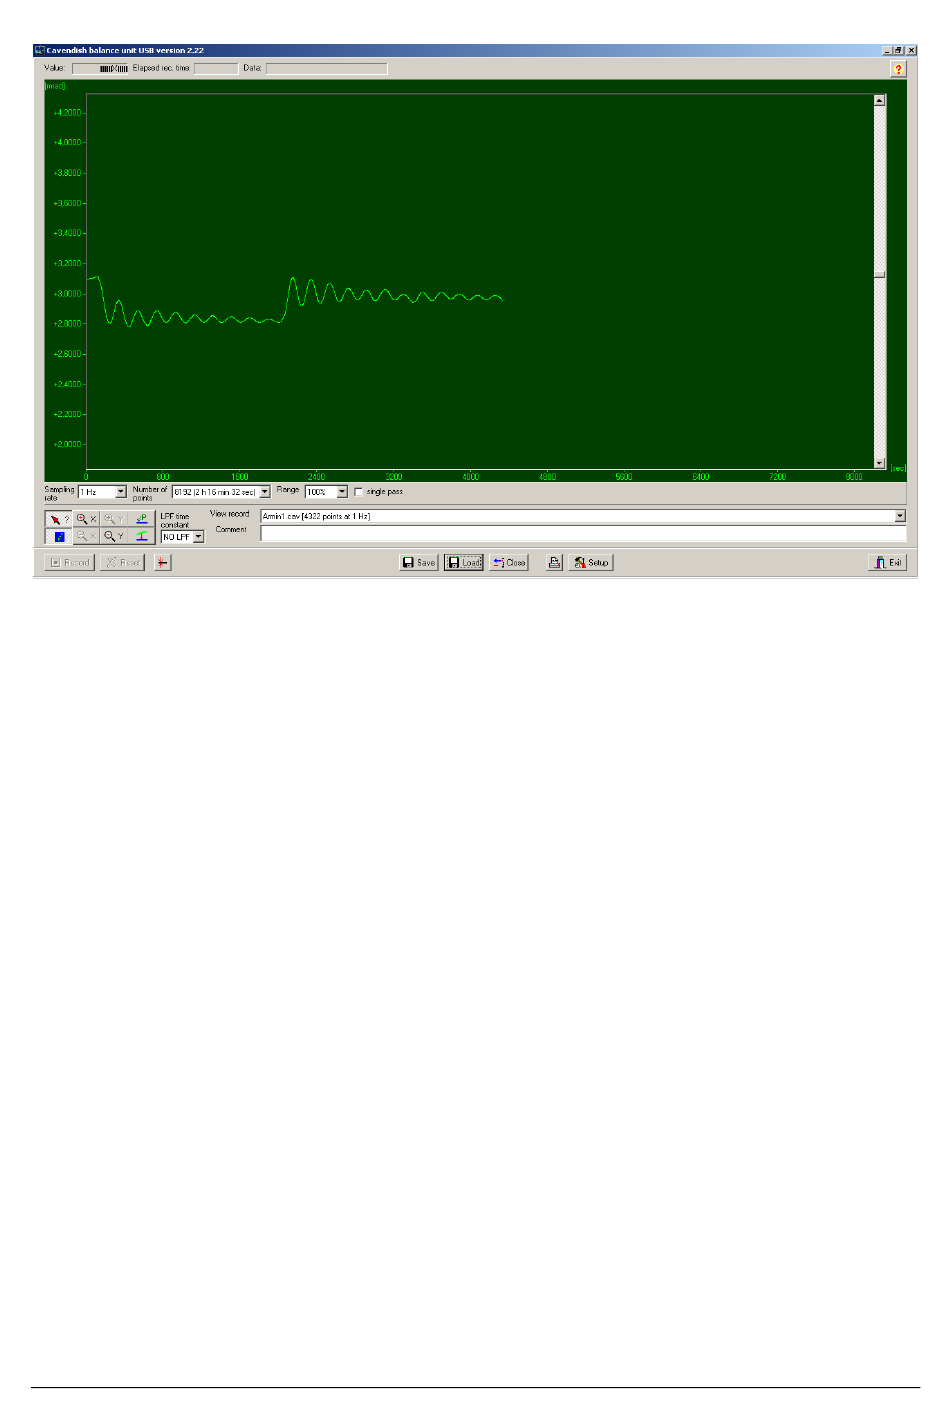This screenshot has width=950, height=1420.
Task: Open the LPF time constant dropdown
Action: (x=198, y=537)
